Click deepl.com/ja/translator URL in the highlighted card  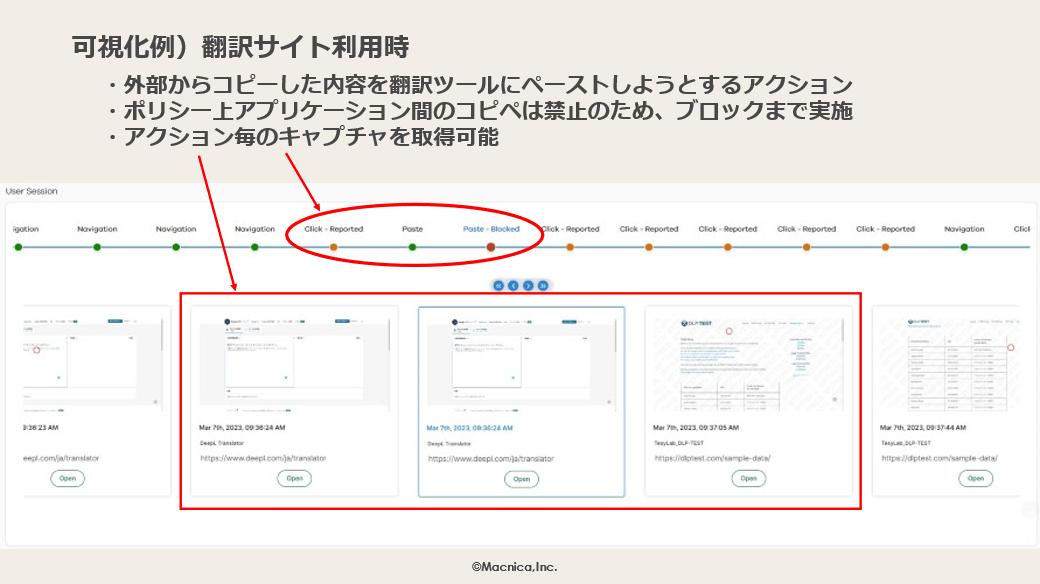click(x=491, y=459)
